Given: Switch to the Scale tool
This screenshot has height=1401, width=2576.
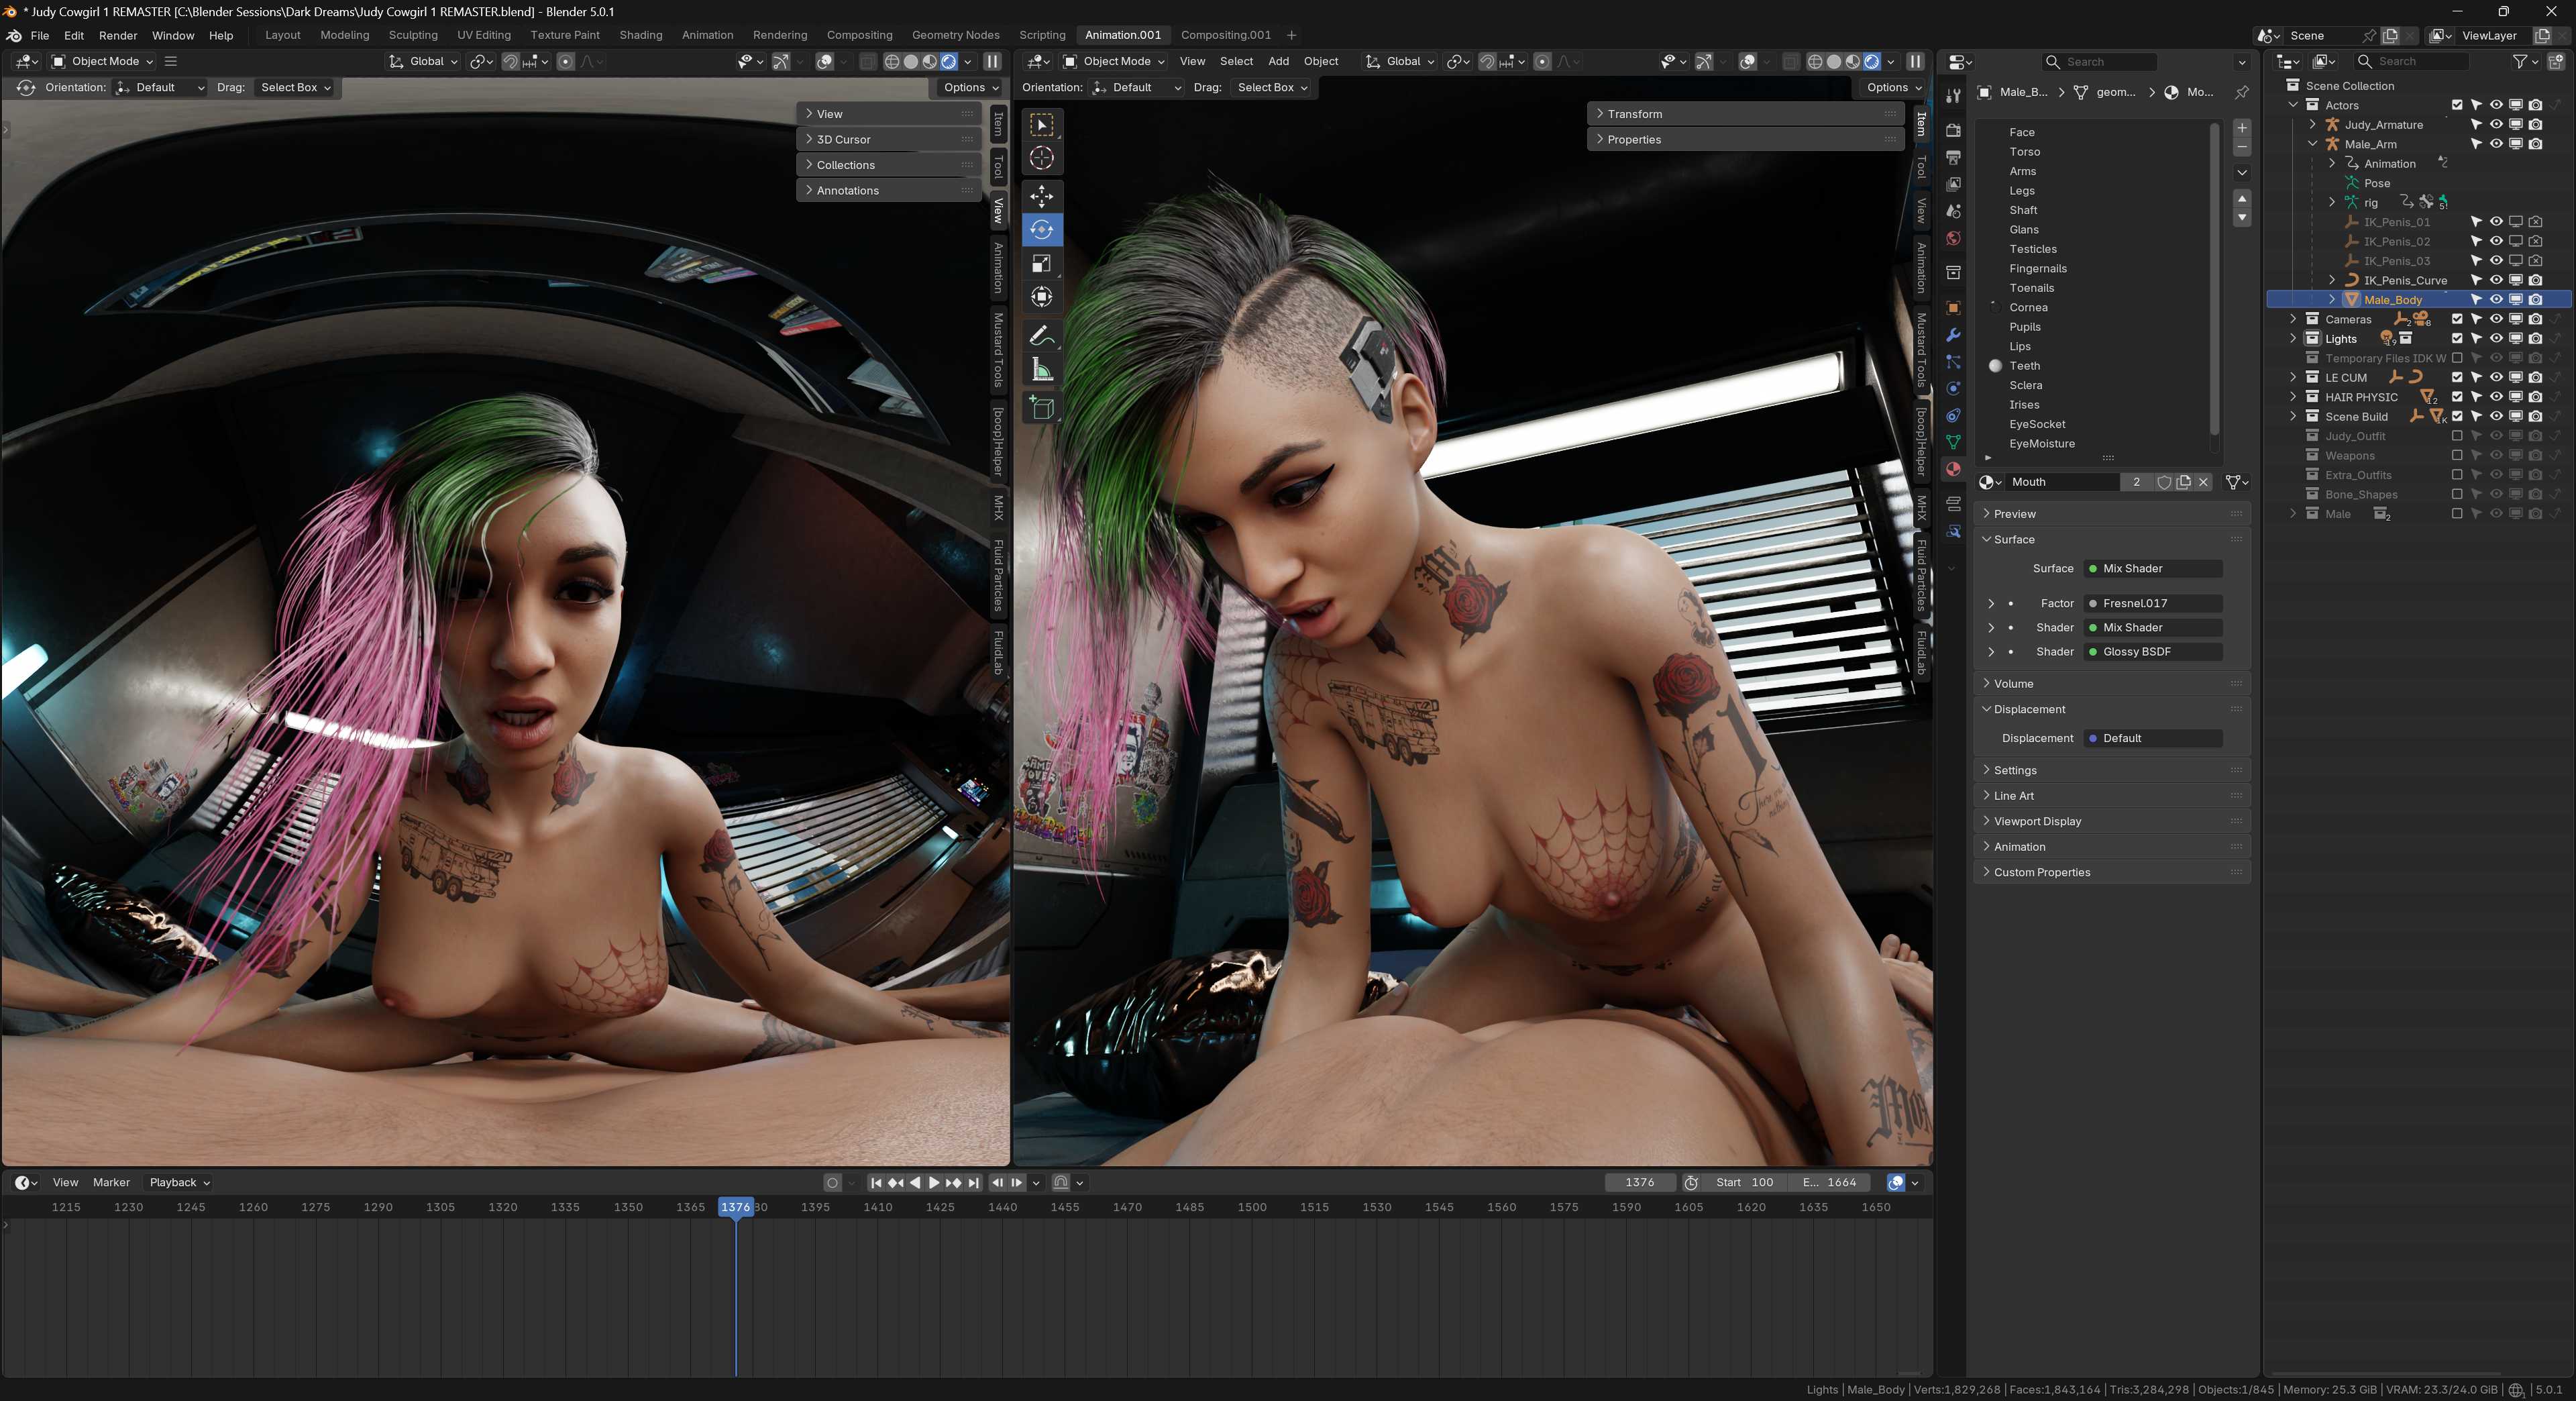Looking at the screenshot, I should coord(1042,263).
